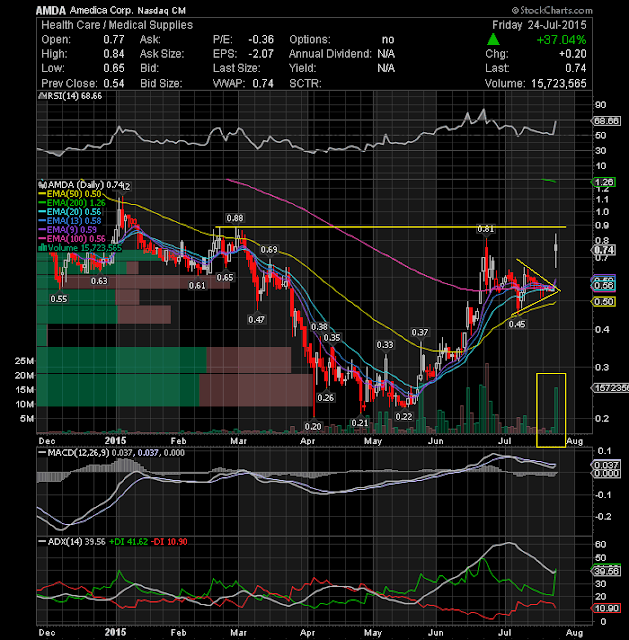
Task: Click the 0.55 December low label
Action: pyautogui.click(x=59, y=299)
